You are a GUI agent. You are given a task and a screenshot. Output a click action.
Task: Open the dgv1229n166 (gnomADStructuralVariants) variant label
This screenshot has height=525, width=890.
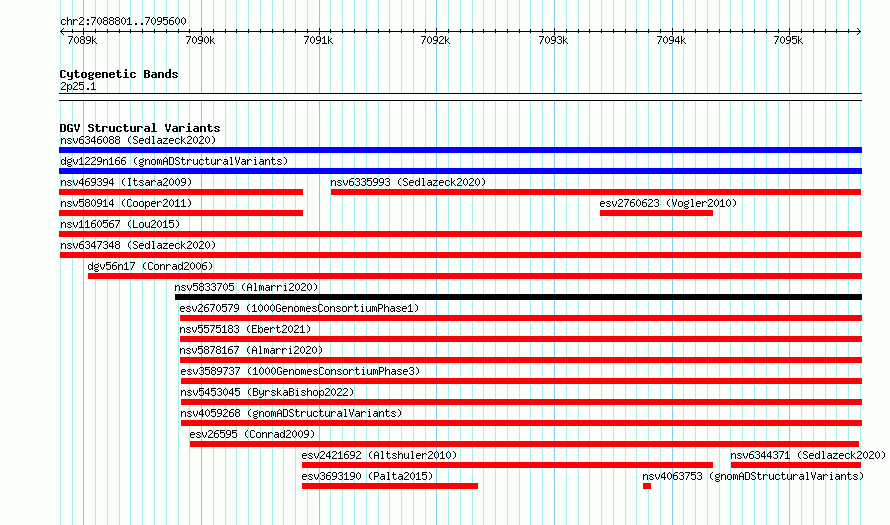coord(174,161)
